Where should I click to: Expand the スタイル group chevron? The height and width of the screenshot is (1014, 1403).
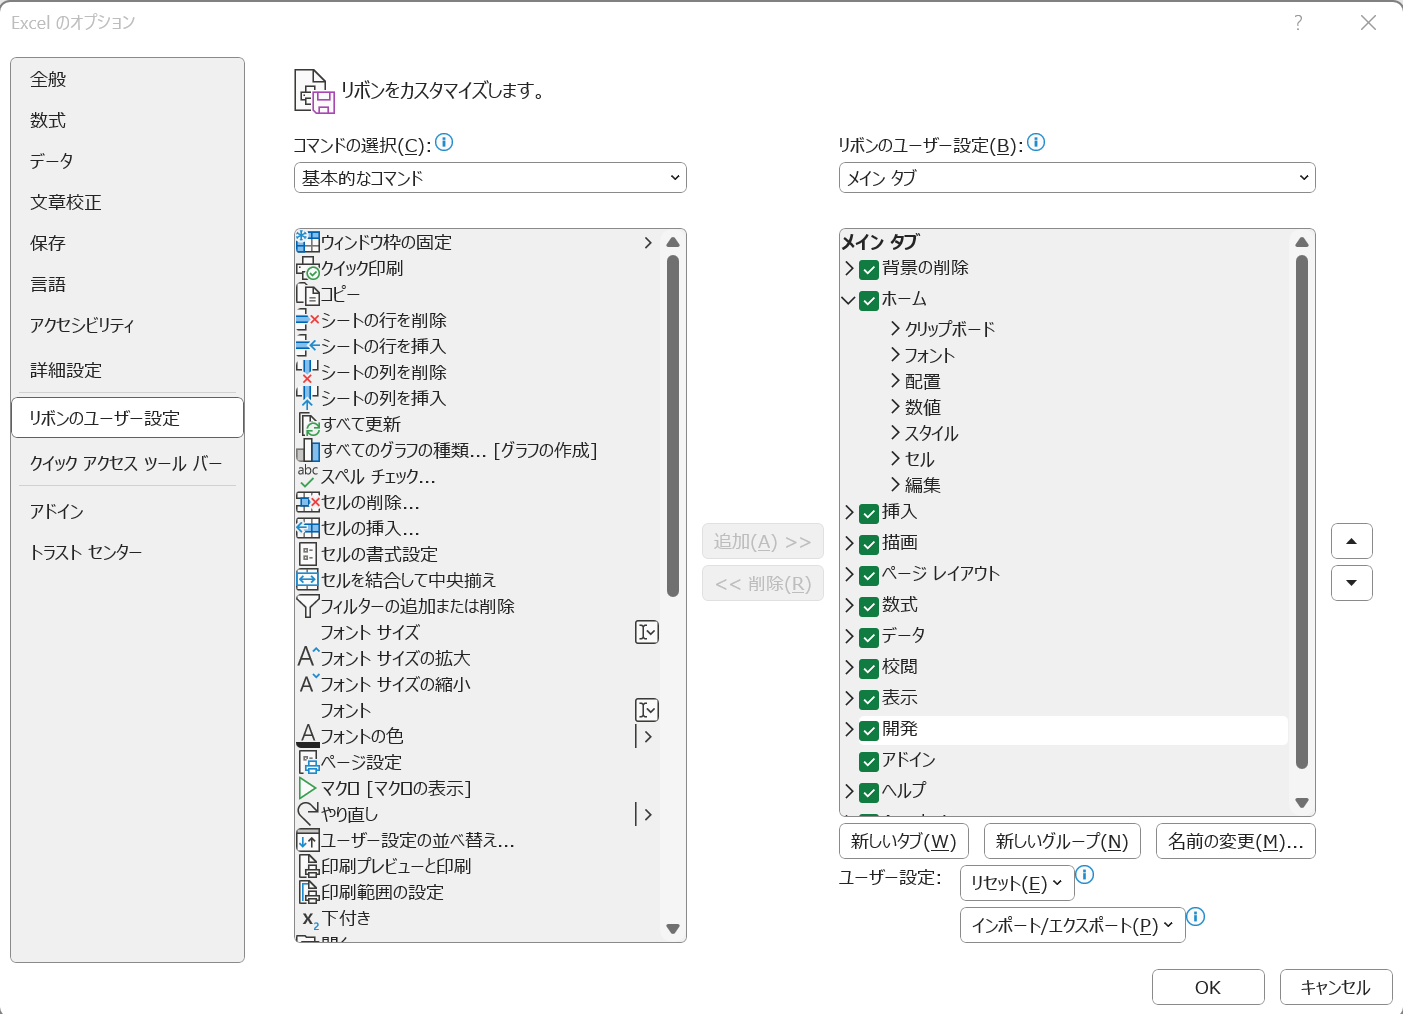pyautogui.click(x=895, y=432)
